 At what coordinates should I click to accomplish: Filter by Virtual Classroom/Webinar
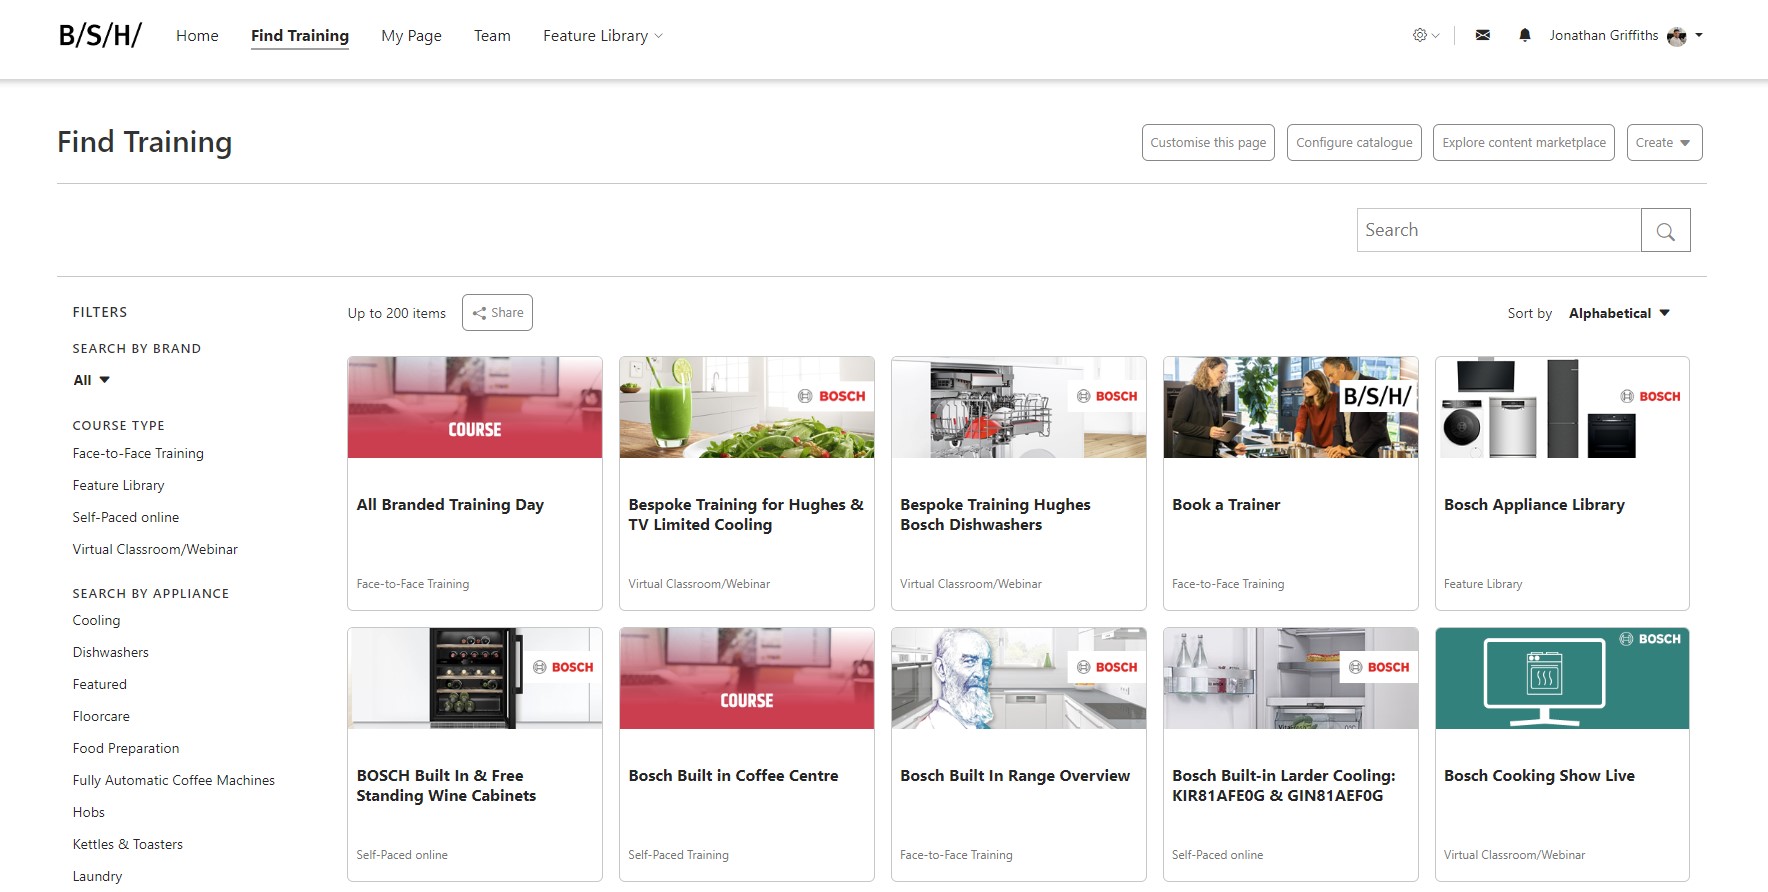155,549
